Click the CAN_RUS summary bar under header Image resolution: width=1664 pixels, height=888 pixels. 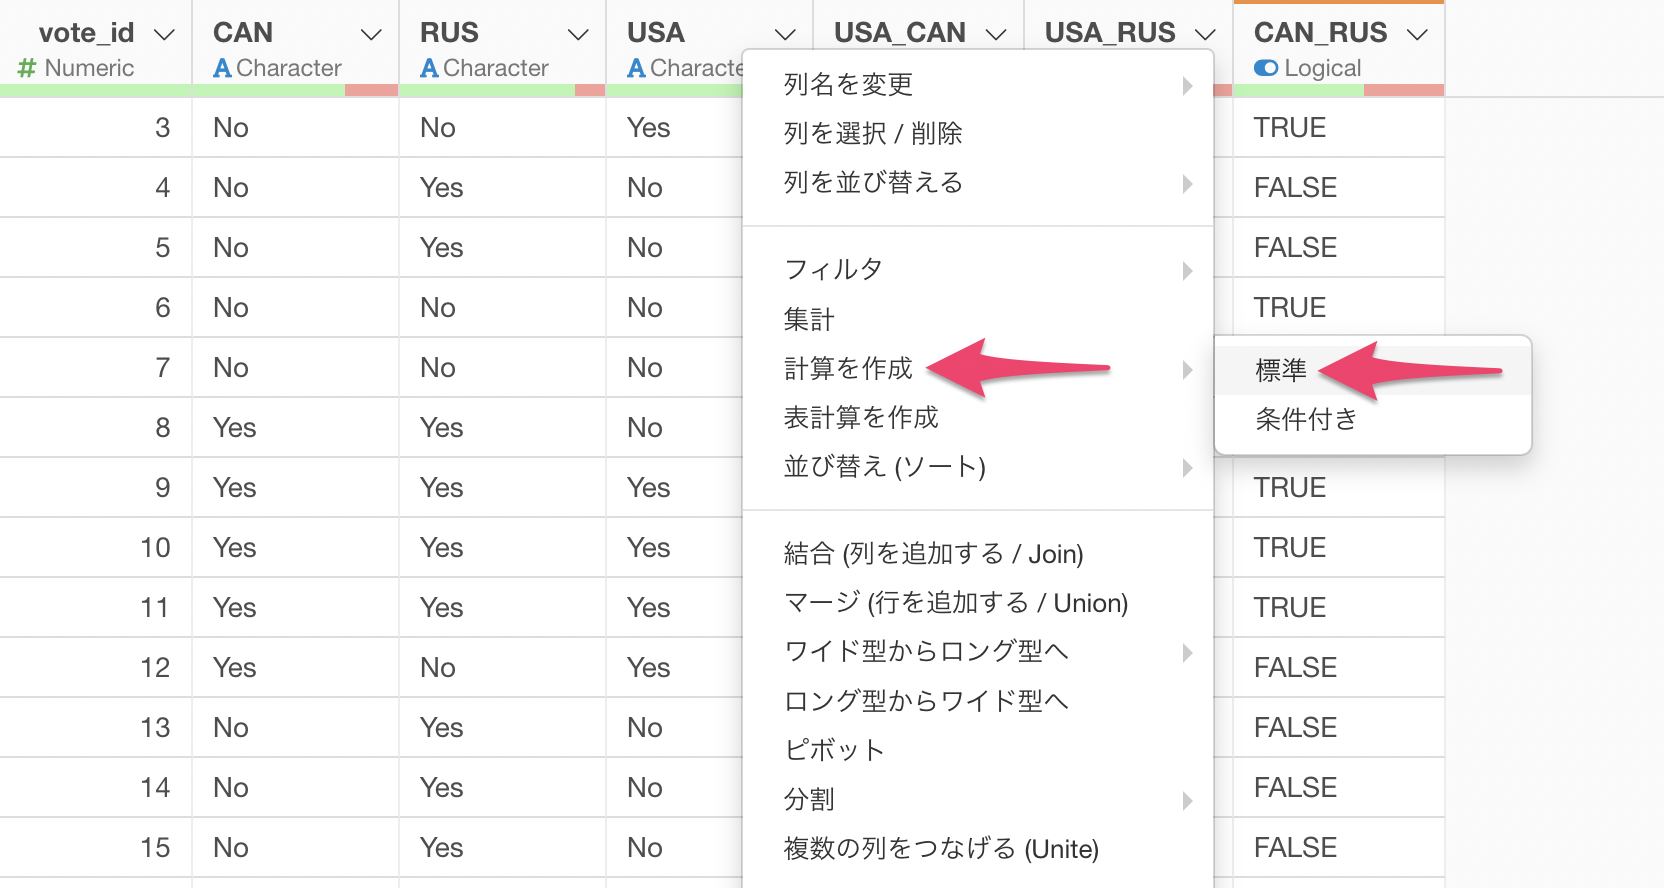point(1338,90)
